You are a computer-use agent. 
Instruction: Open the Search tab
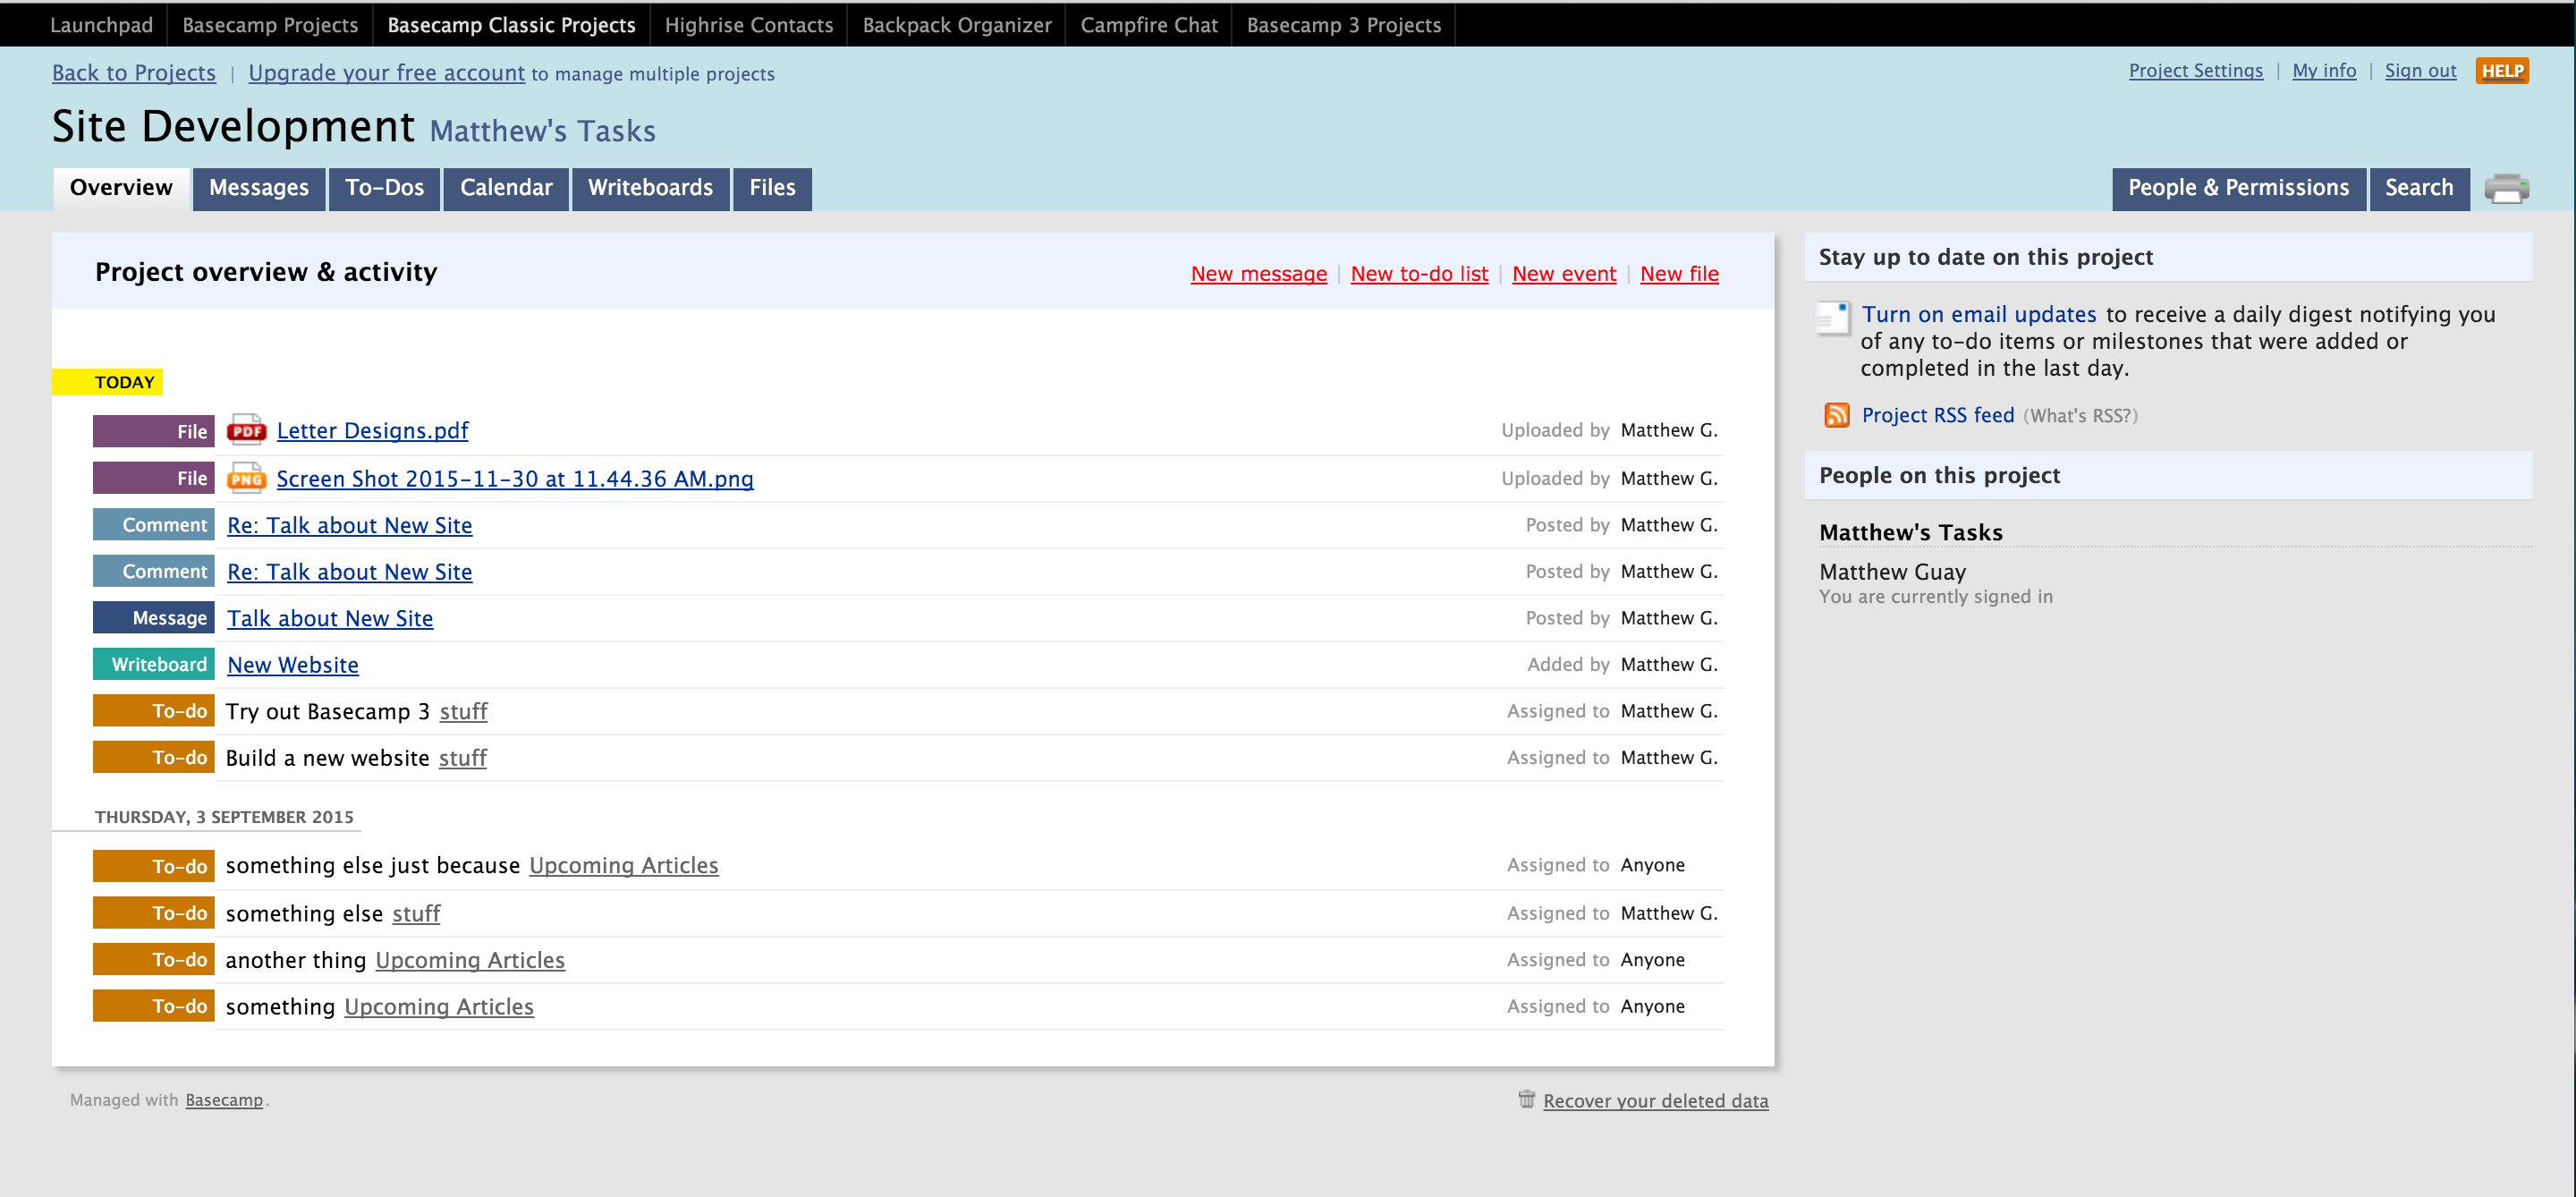[x=2419, y=188]
